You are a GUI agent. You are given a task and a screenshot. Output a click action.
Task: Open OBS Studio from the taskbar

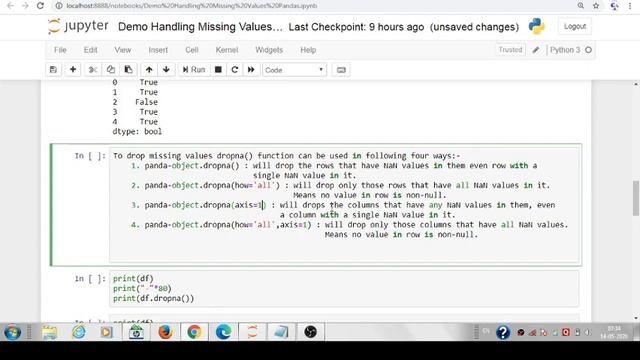310,332
